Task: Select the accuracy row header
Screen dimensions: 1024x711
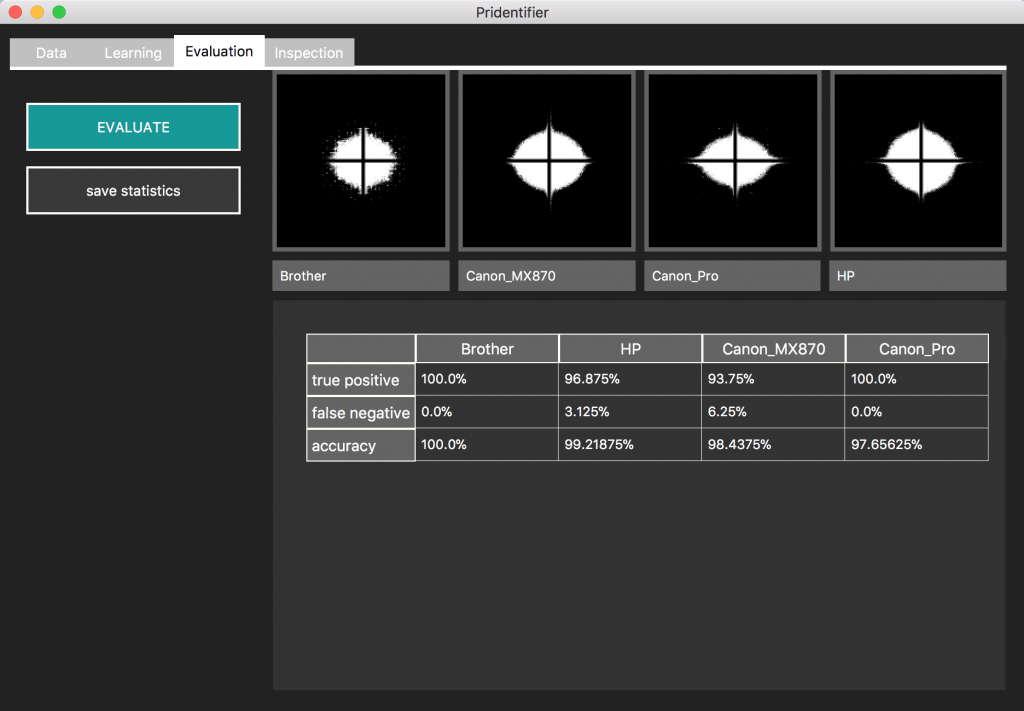Action: [x=360, y=445]
